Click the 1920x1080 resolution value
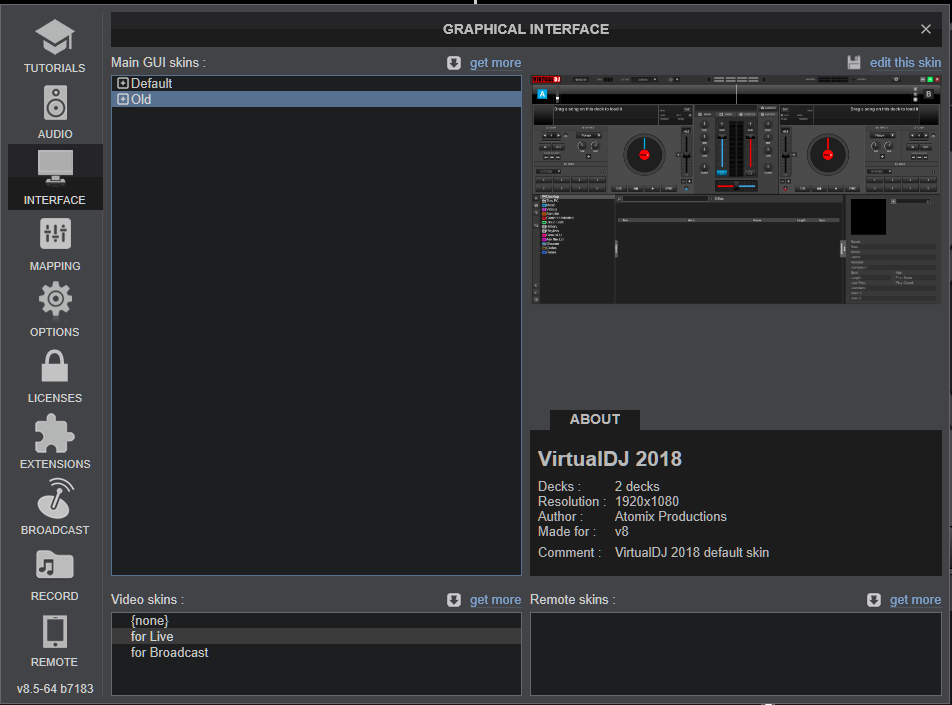The image size is (952, 705). [x=647, y=502]
